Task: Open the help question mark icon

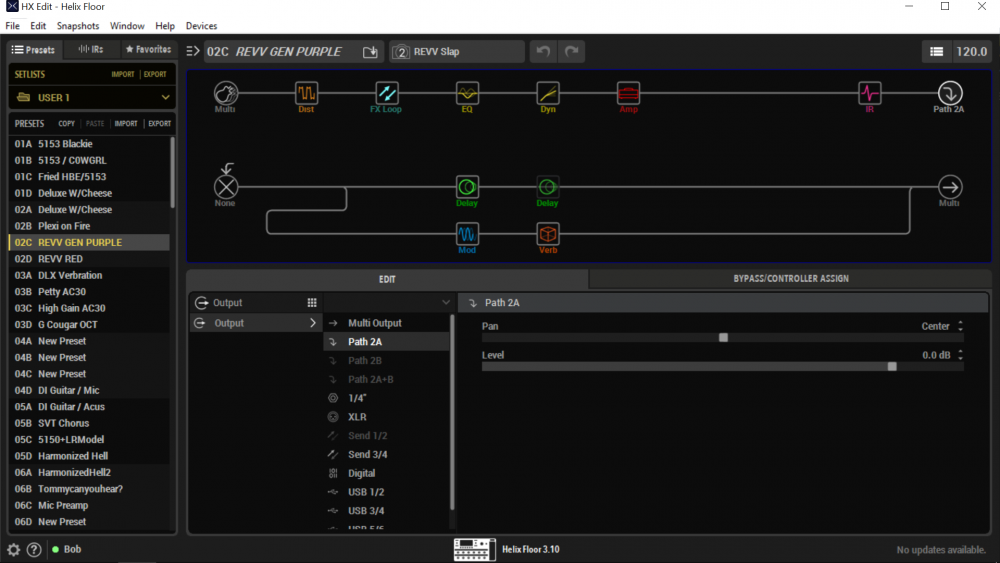Action: coord(34,549)
